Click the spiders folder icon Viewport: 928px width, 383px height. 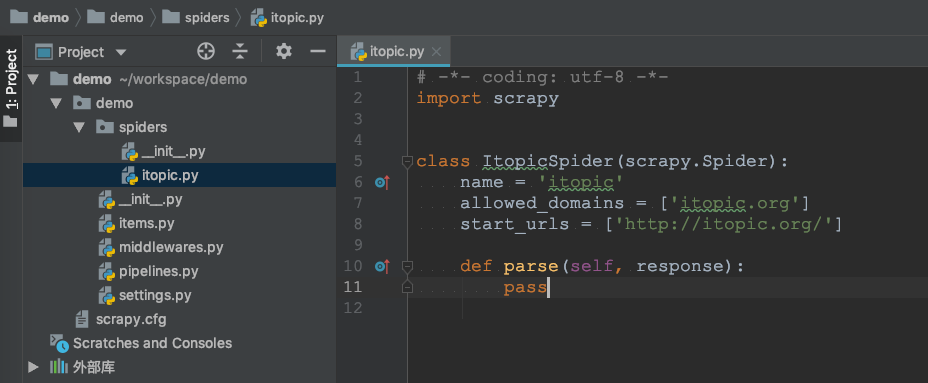[x=105, y=127]
